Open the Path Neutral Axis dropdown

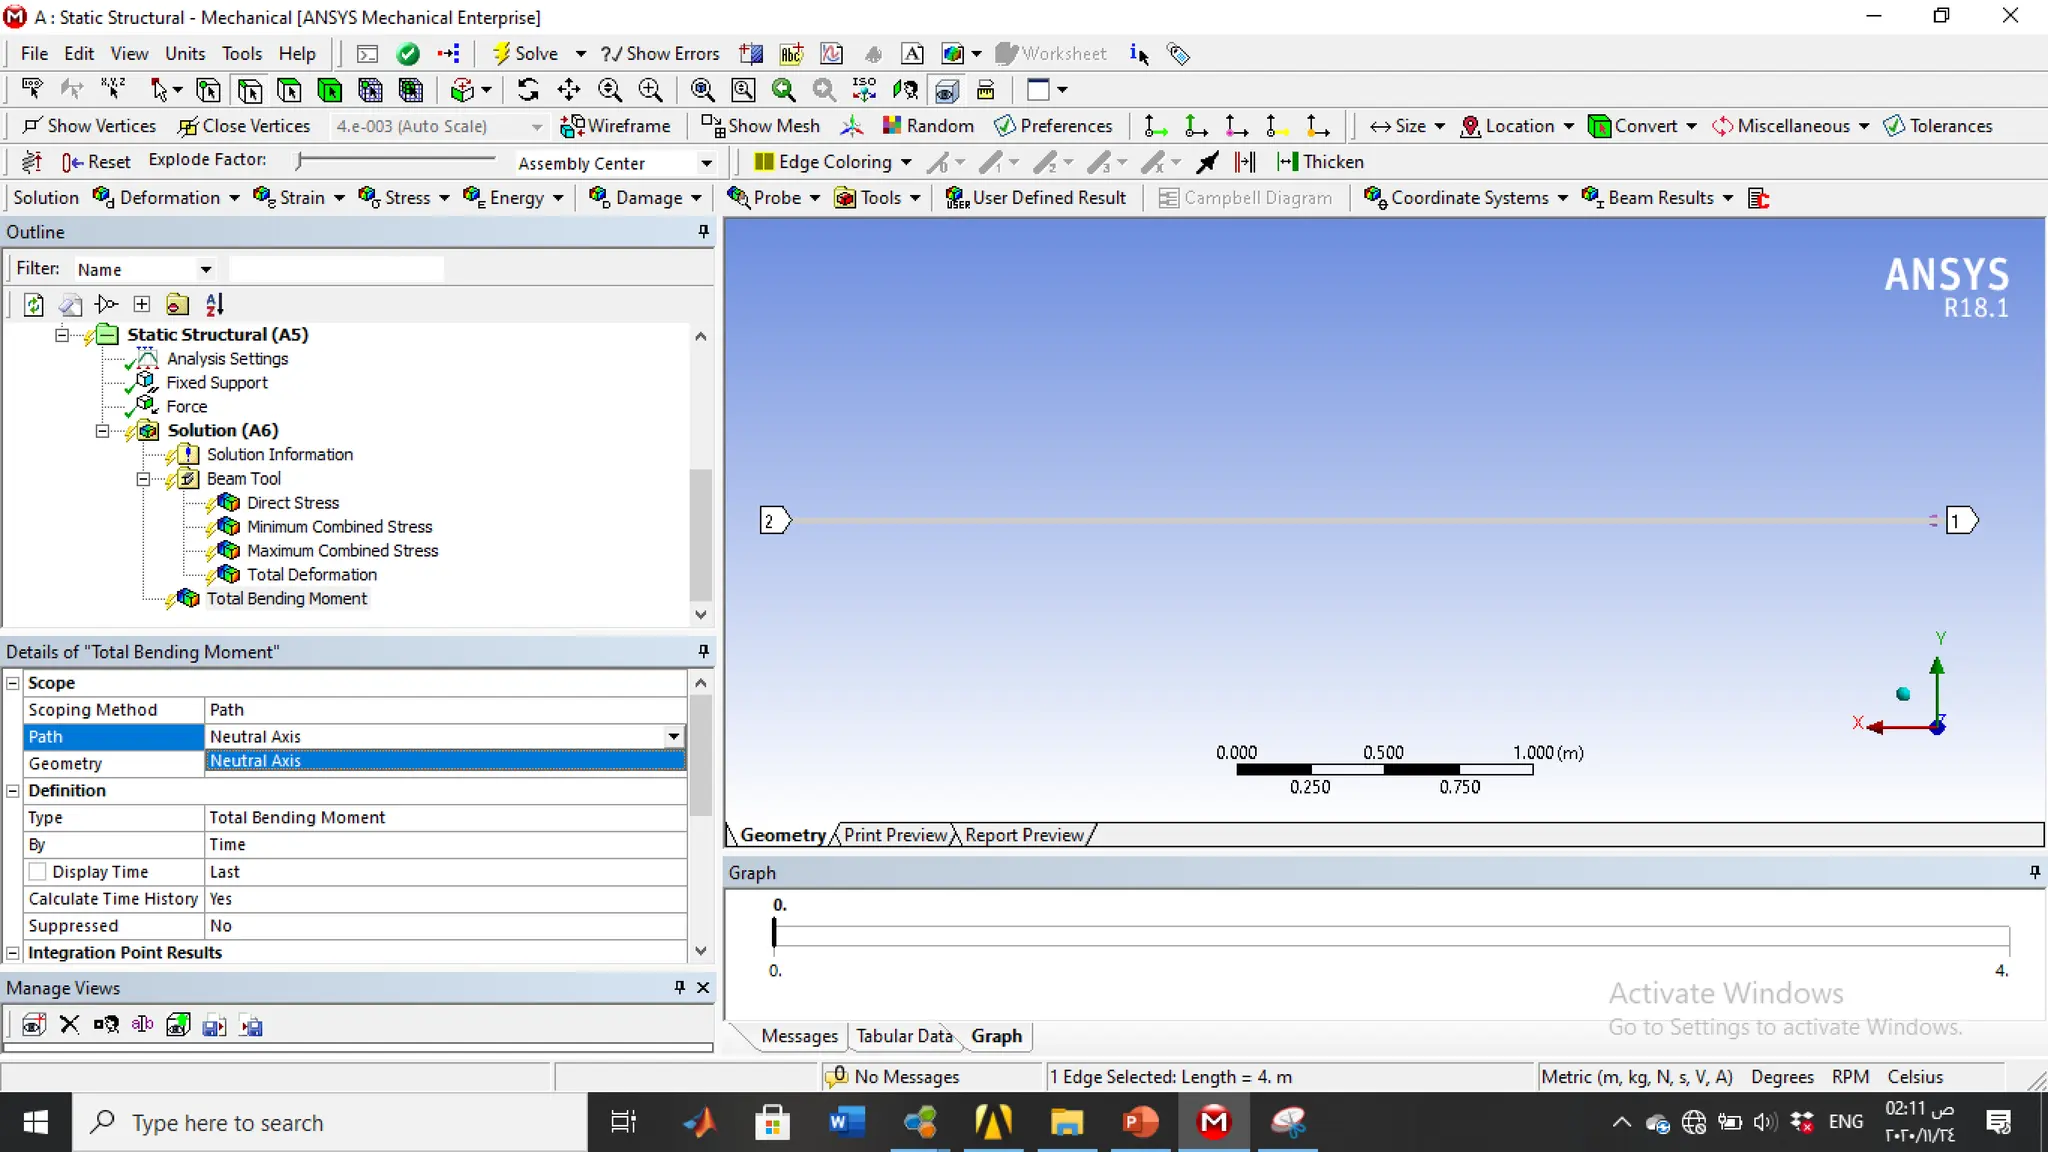click(674, 737)
